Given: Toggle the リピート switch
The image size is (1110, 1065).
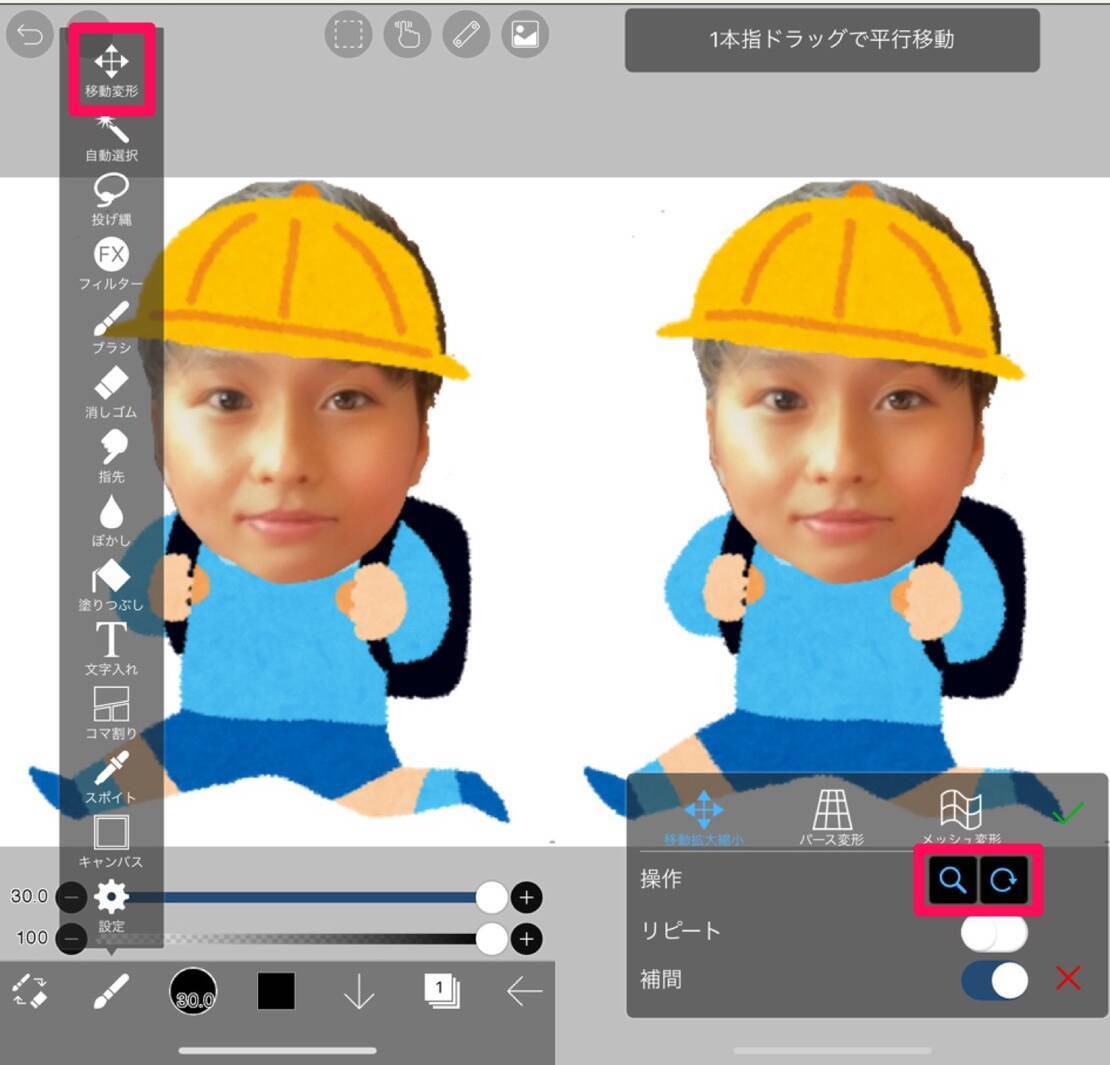Looking at the screenshot, I should pyautogui.click(x=995, y=933).
